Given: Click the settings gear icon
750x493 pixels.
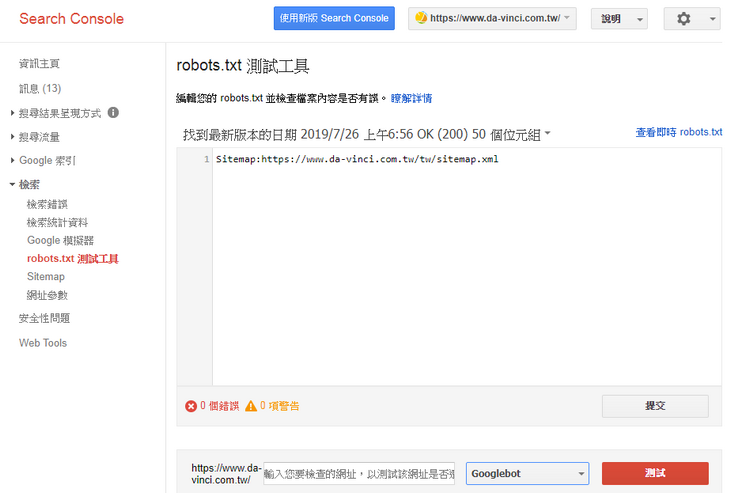Looking at the screenshot, I should click(684, 19).
